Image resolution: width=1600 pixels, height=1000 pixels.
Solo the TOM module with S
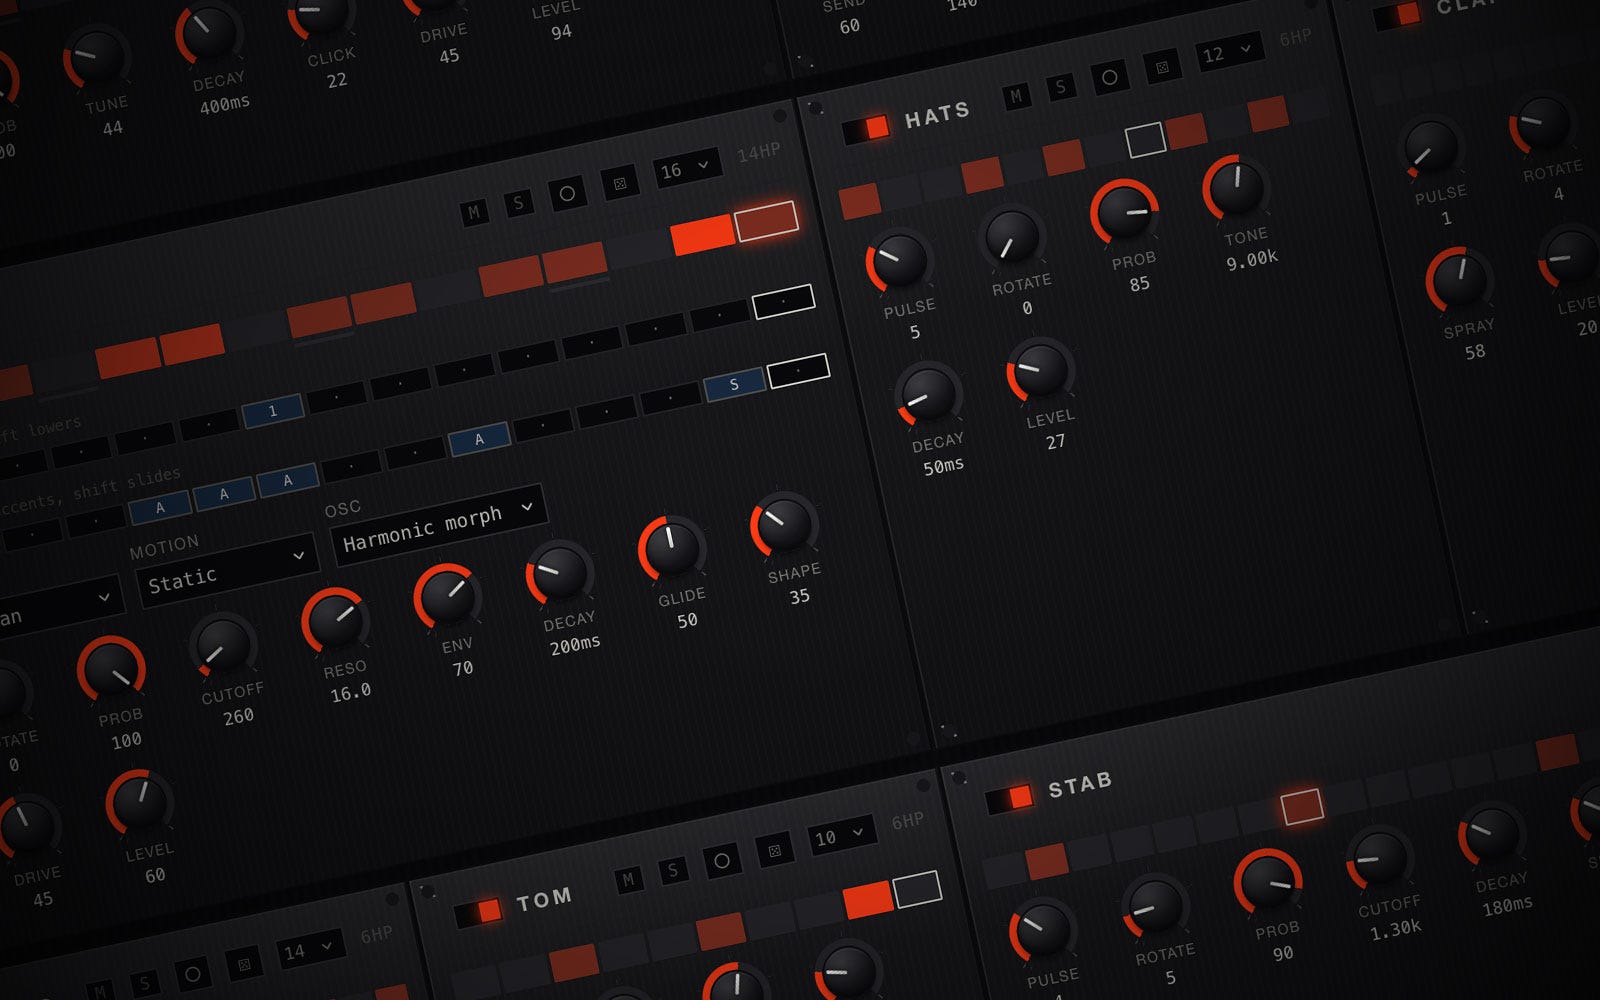[x=672, y=870]
